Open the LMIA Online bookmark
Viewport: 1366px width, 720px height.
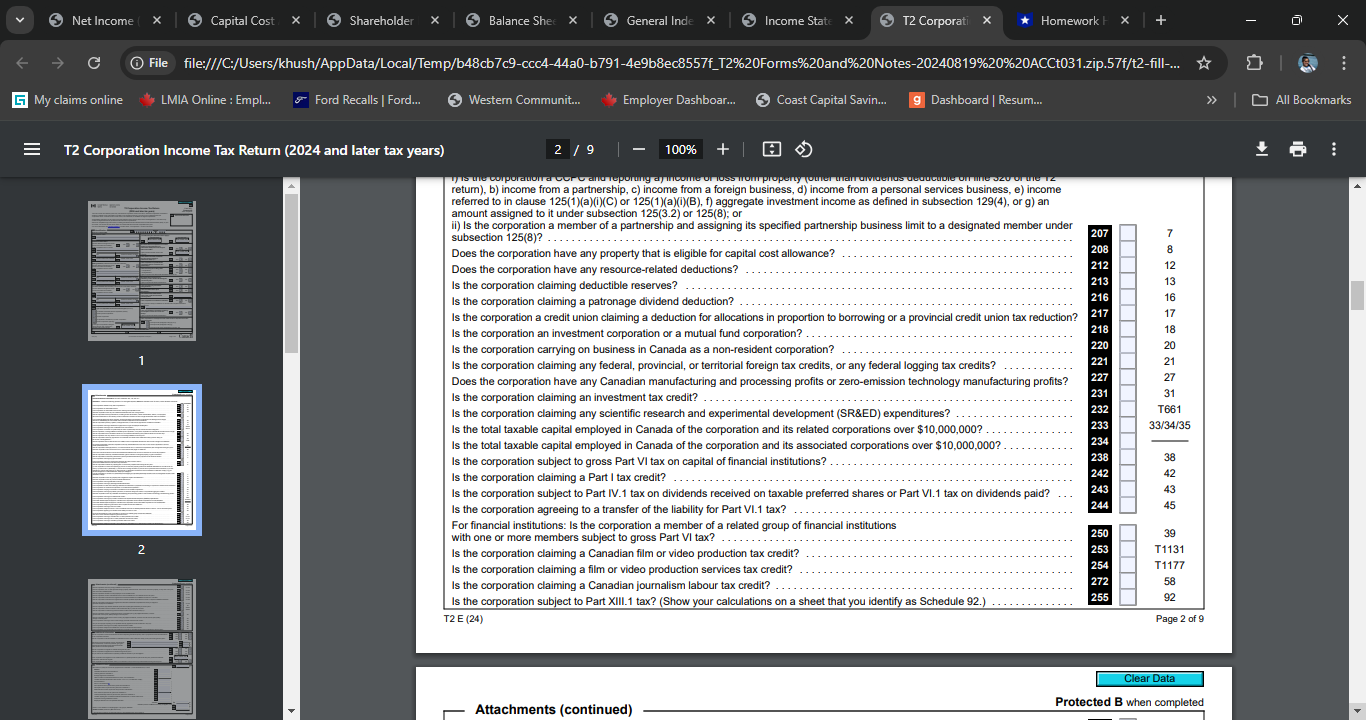coord(205,100)
